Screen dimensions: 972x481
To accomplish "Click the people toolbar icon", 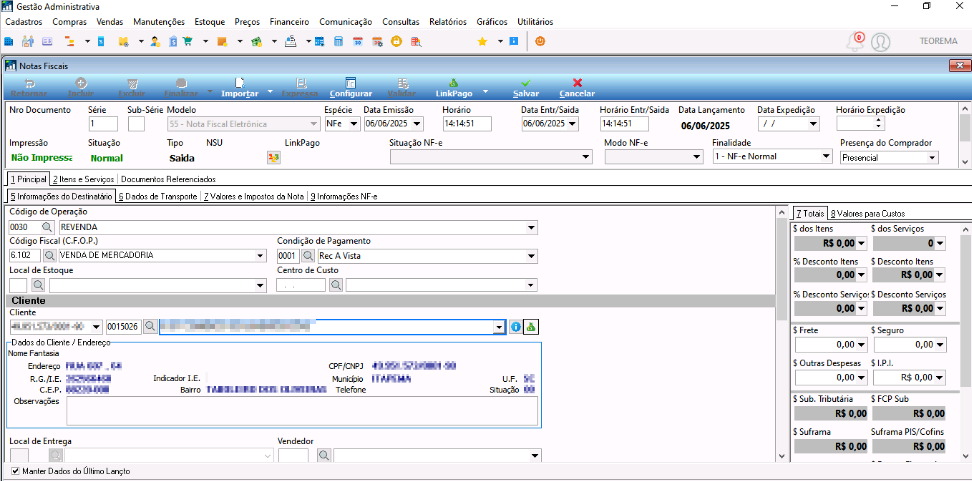I will [x=28, y=42].
